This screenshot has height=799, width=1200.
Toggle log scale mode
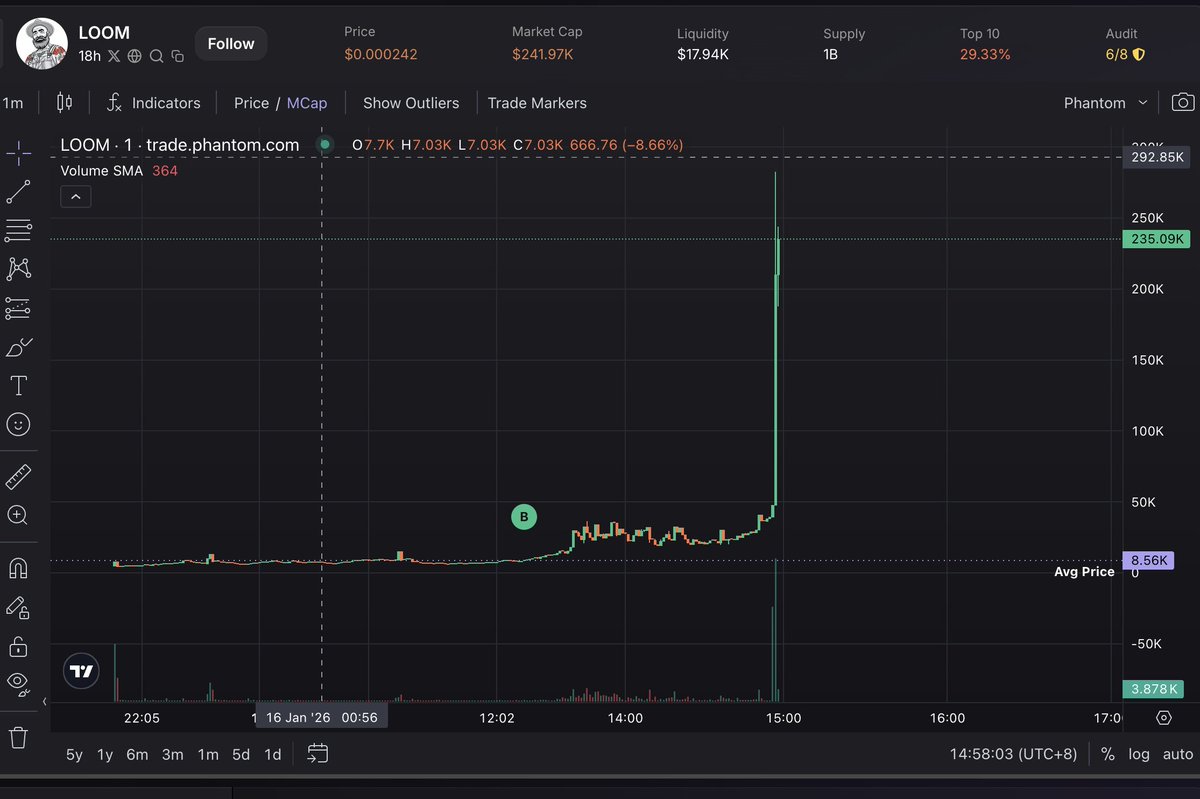coord(1139,754)
